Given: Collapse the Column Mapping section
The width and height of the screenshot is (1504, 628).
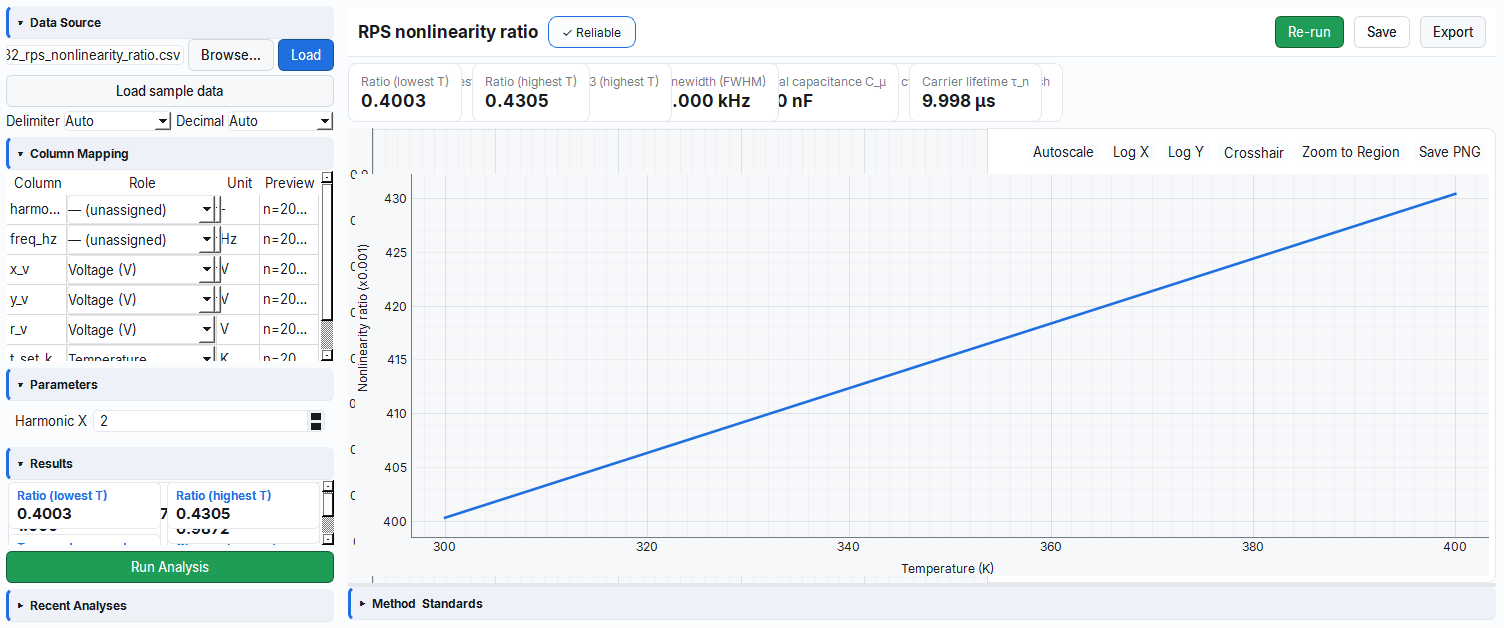Looking at the screenshot, I should tap(170, 154).
